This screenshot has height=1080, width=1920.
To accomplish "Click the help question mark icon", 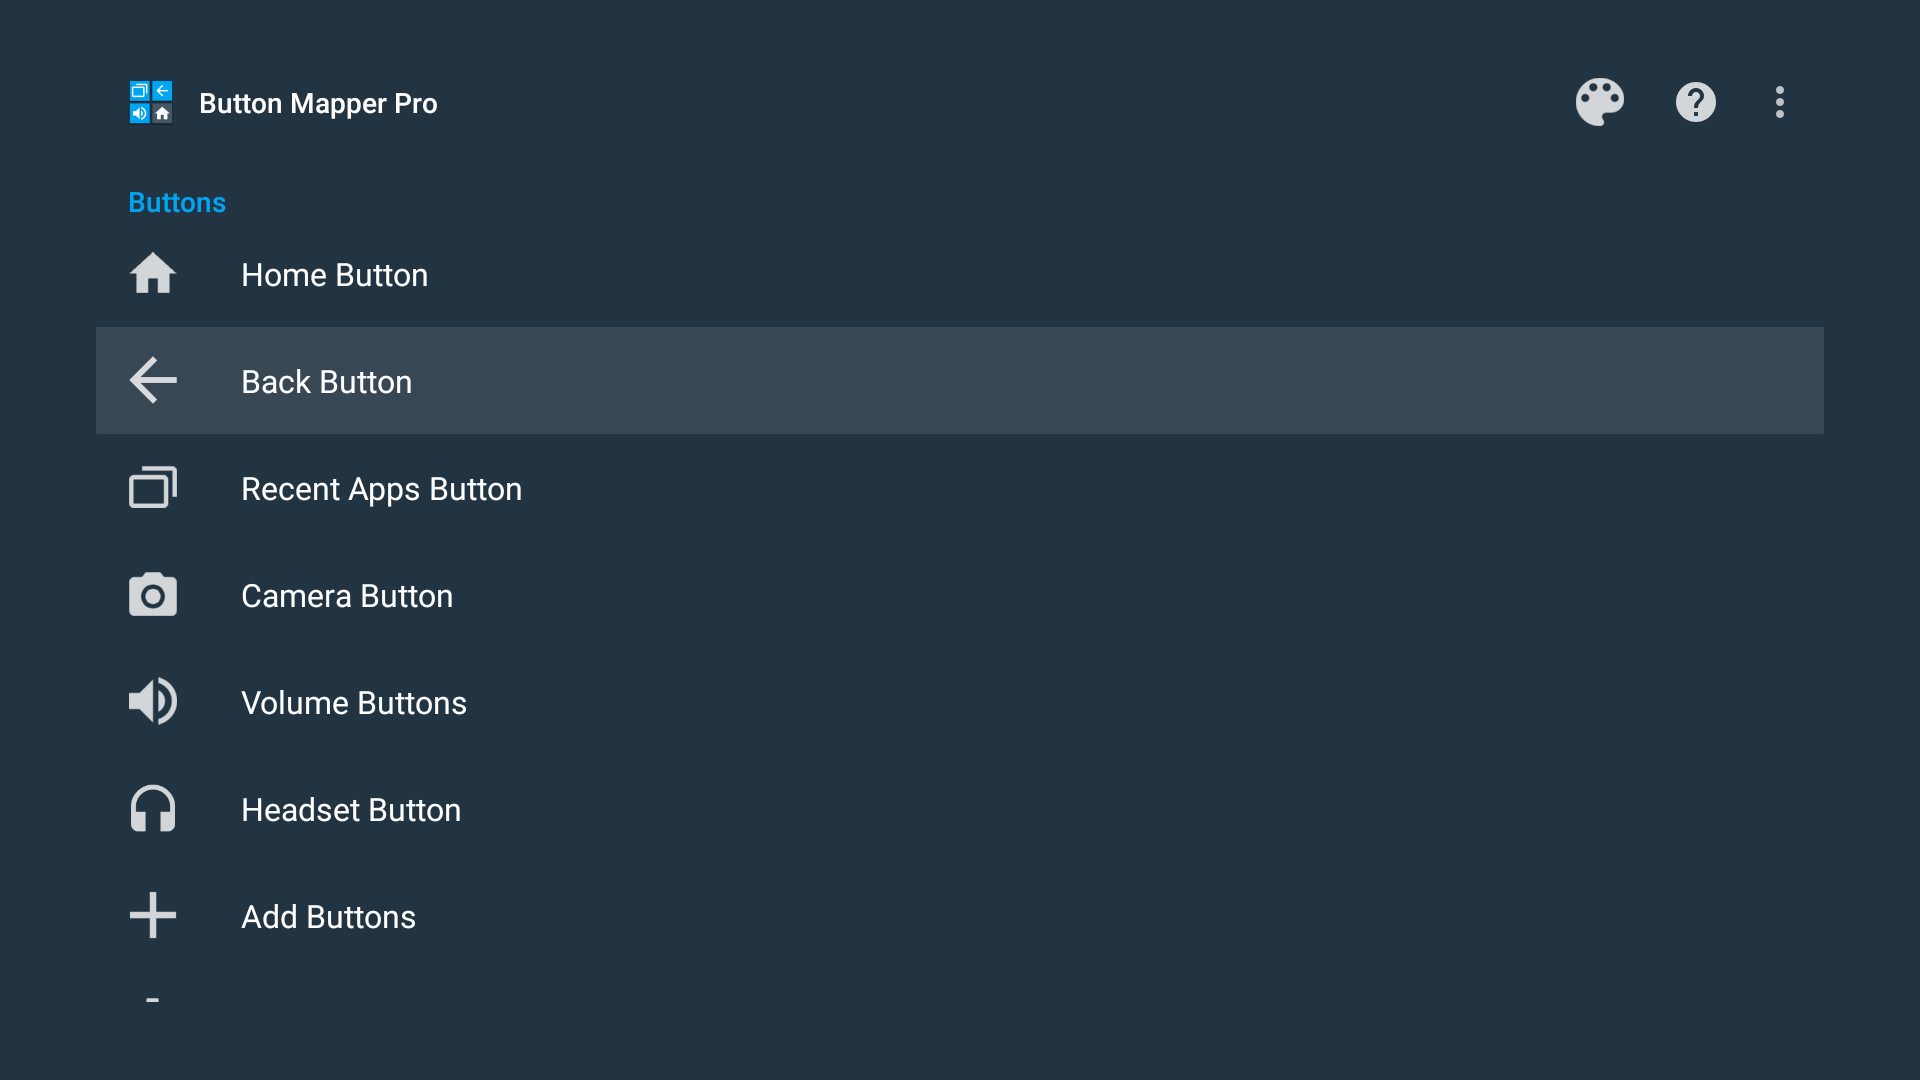I will [x=1695, y=102].
